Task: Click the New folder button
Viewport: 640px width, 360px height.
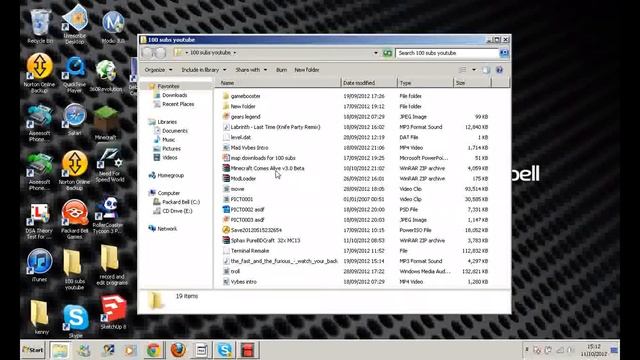Action: point(307,70)
